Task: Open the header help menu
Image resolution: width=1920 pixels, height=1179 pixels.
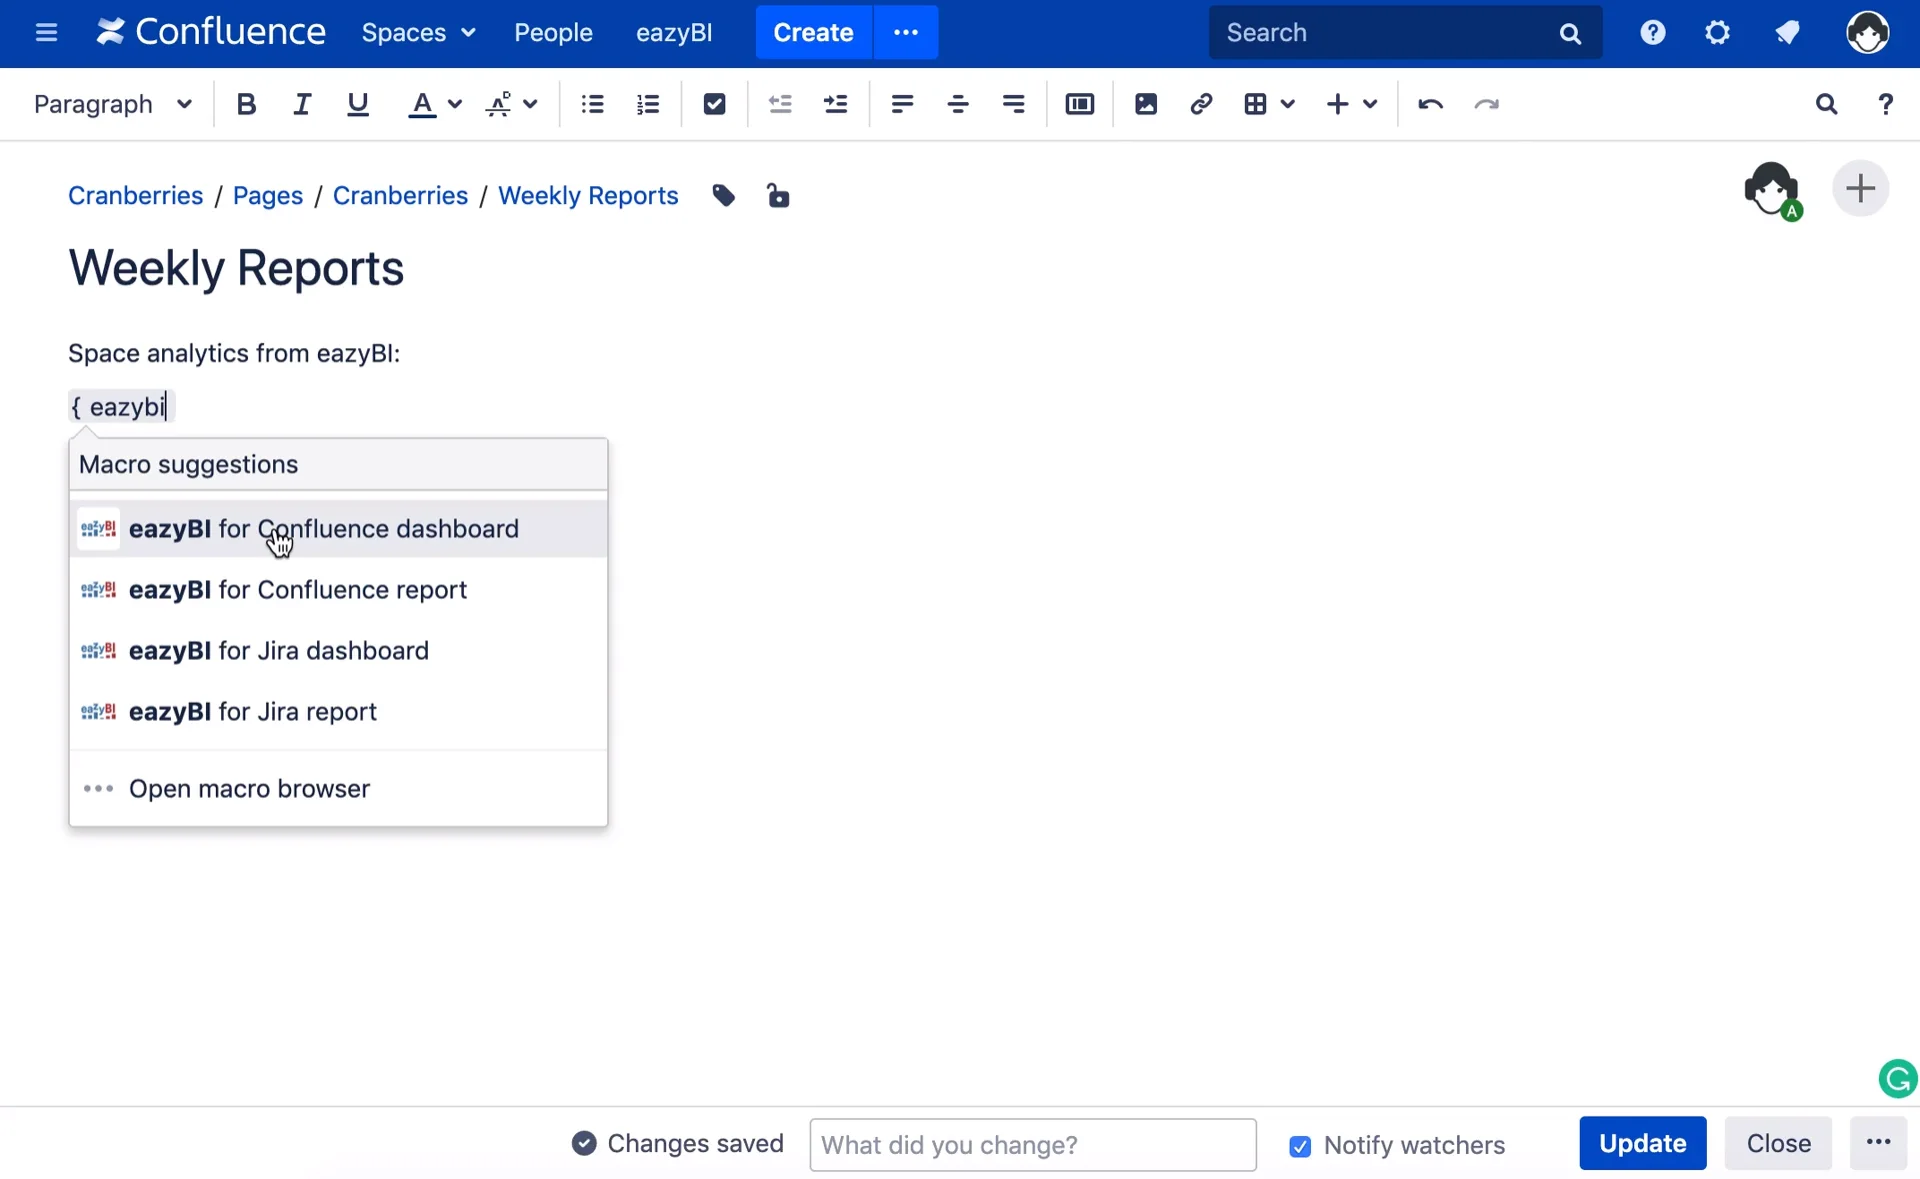Action: point(1653,33)
